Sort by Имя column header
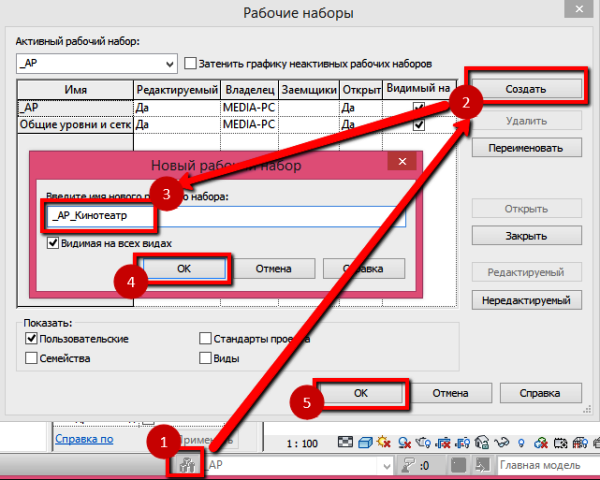 click(75, 90)
